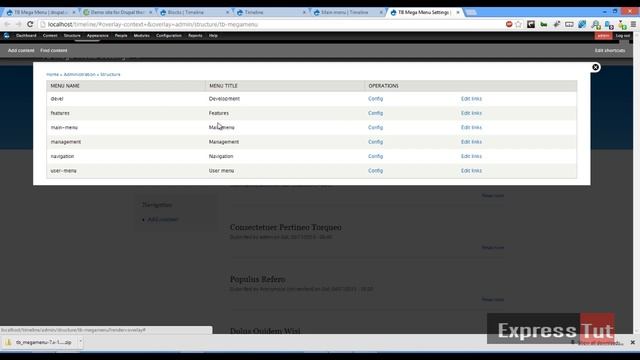Open the Structure admin menu item
The image size is (640, 360).
72,36
